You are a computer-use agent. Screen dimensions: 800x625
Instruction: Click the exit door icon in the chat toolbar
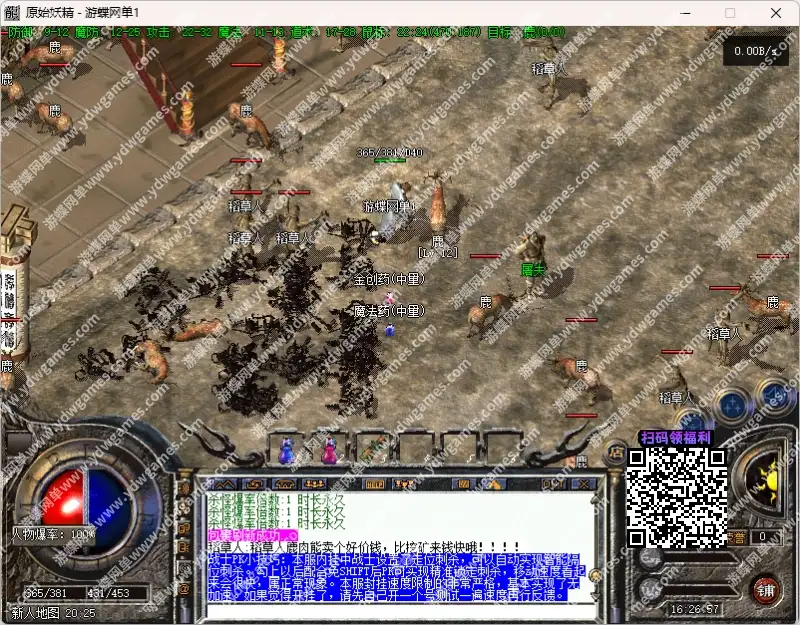coord(553,484)
